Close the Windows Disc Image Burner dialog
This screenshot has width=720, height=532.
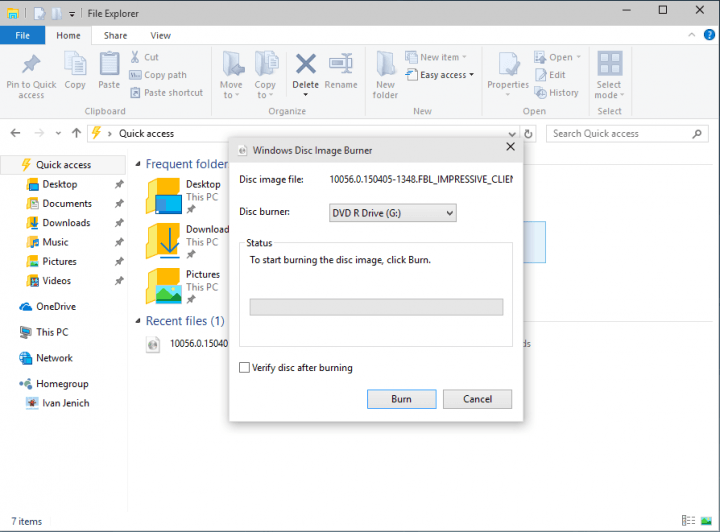(510, 147)
